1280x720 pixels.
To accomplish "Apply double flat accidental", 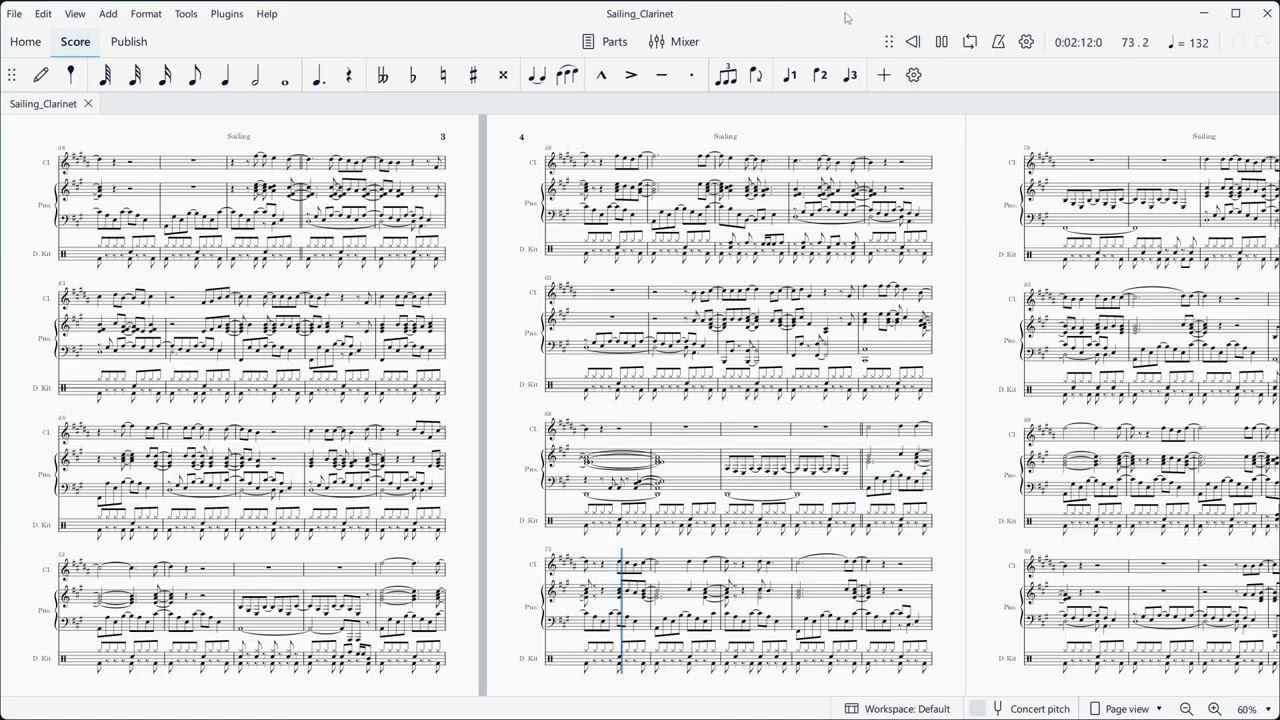I will pyautogui.click(x=382, y=75).
